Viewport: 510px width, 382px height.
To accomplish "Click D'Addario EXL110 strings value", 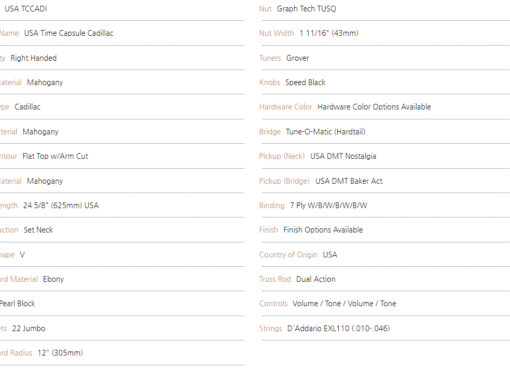I will [x=339, y=328].
